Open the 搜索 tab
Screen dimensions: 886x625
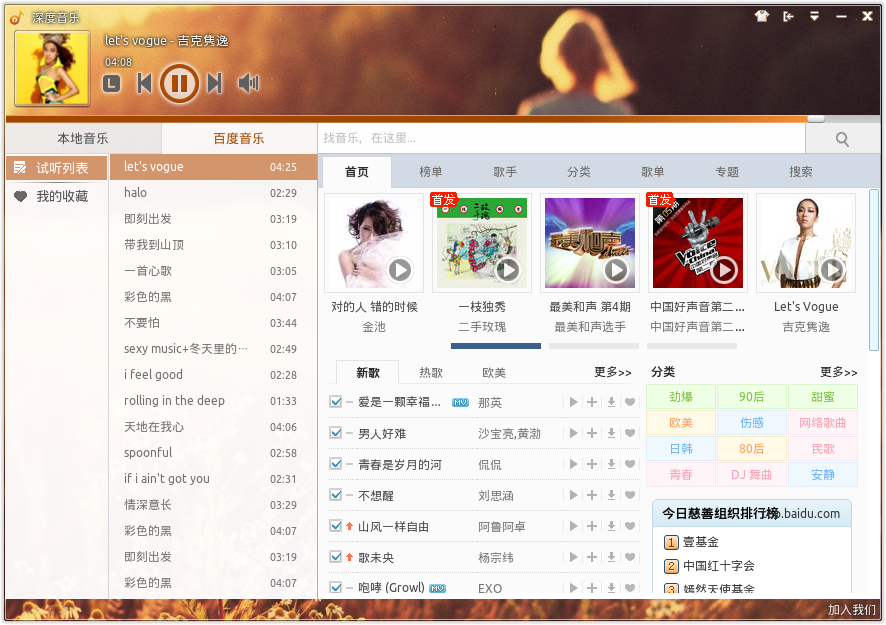pos(801,172)
